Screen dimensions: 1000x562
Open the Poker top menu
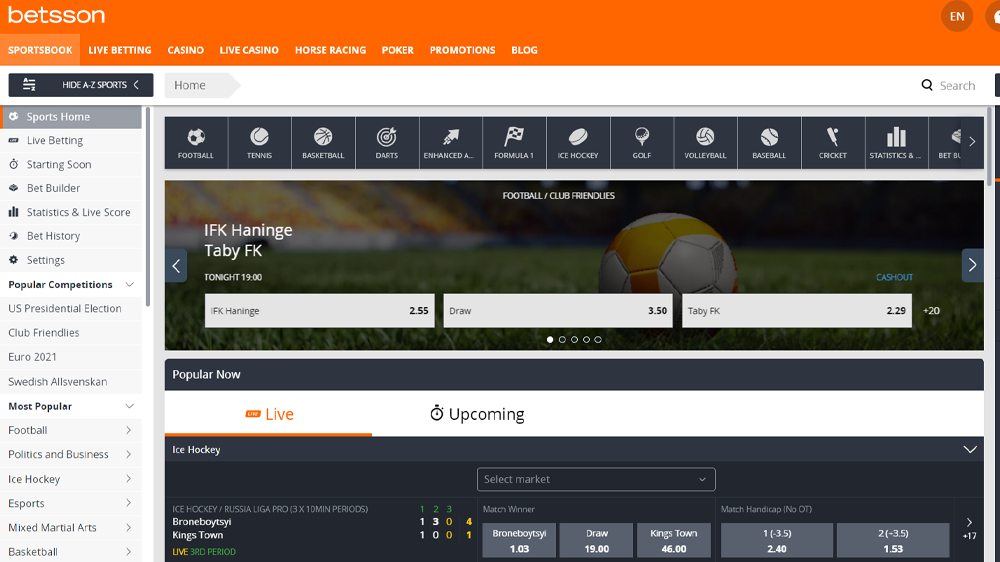click(x=398, y=50)
